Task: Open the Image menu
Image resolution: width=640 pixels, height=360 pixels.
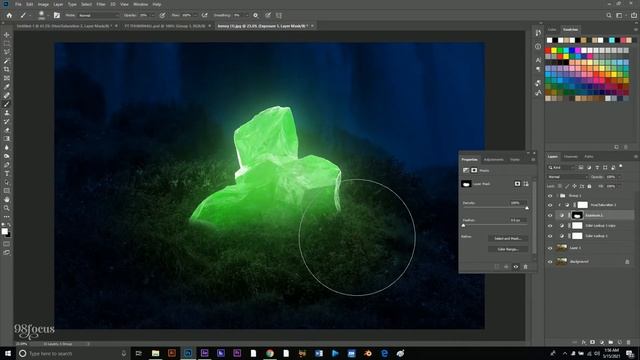Action: click(43, 4)
